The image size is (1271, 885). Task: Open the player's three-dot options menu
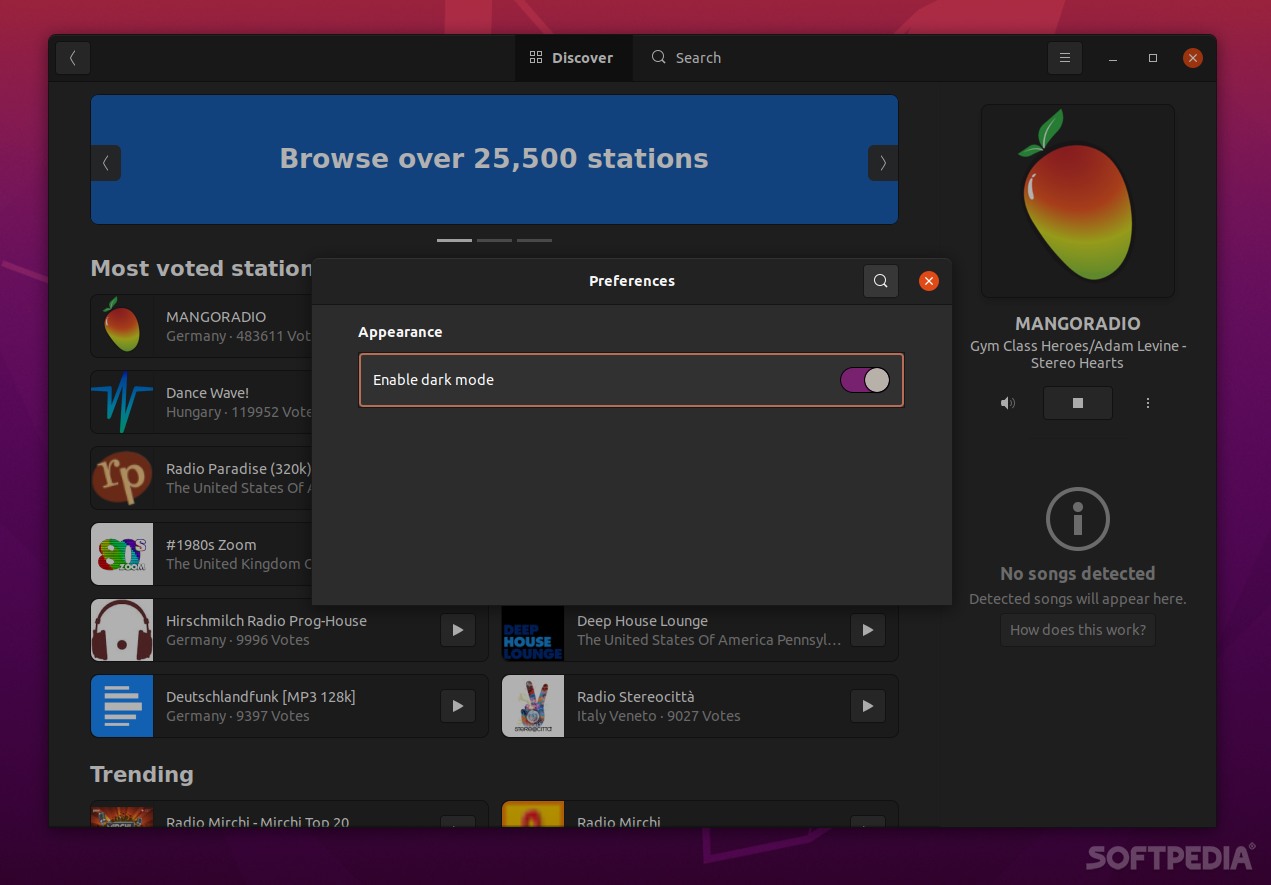[1148, 403]
